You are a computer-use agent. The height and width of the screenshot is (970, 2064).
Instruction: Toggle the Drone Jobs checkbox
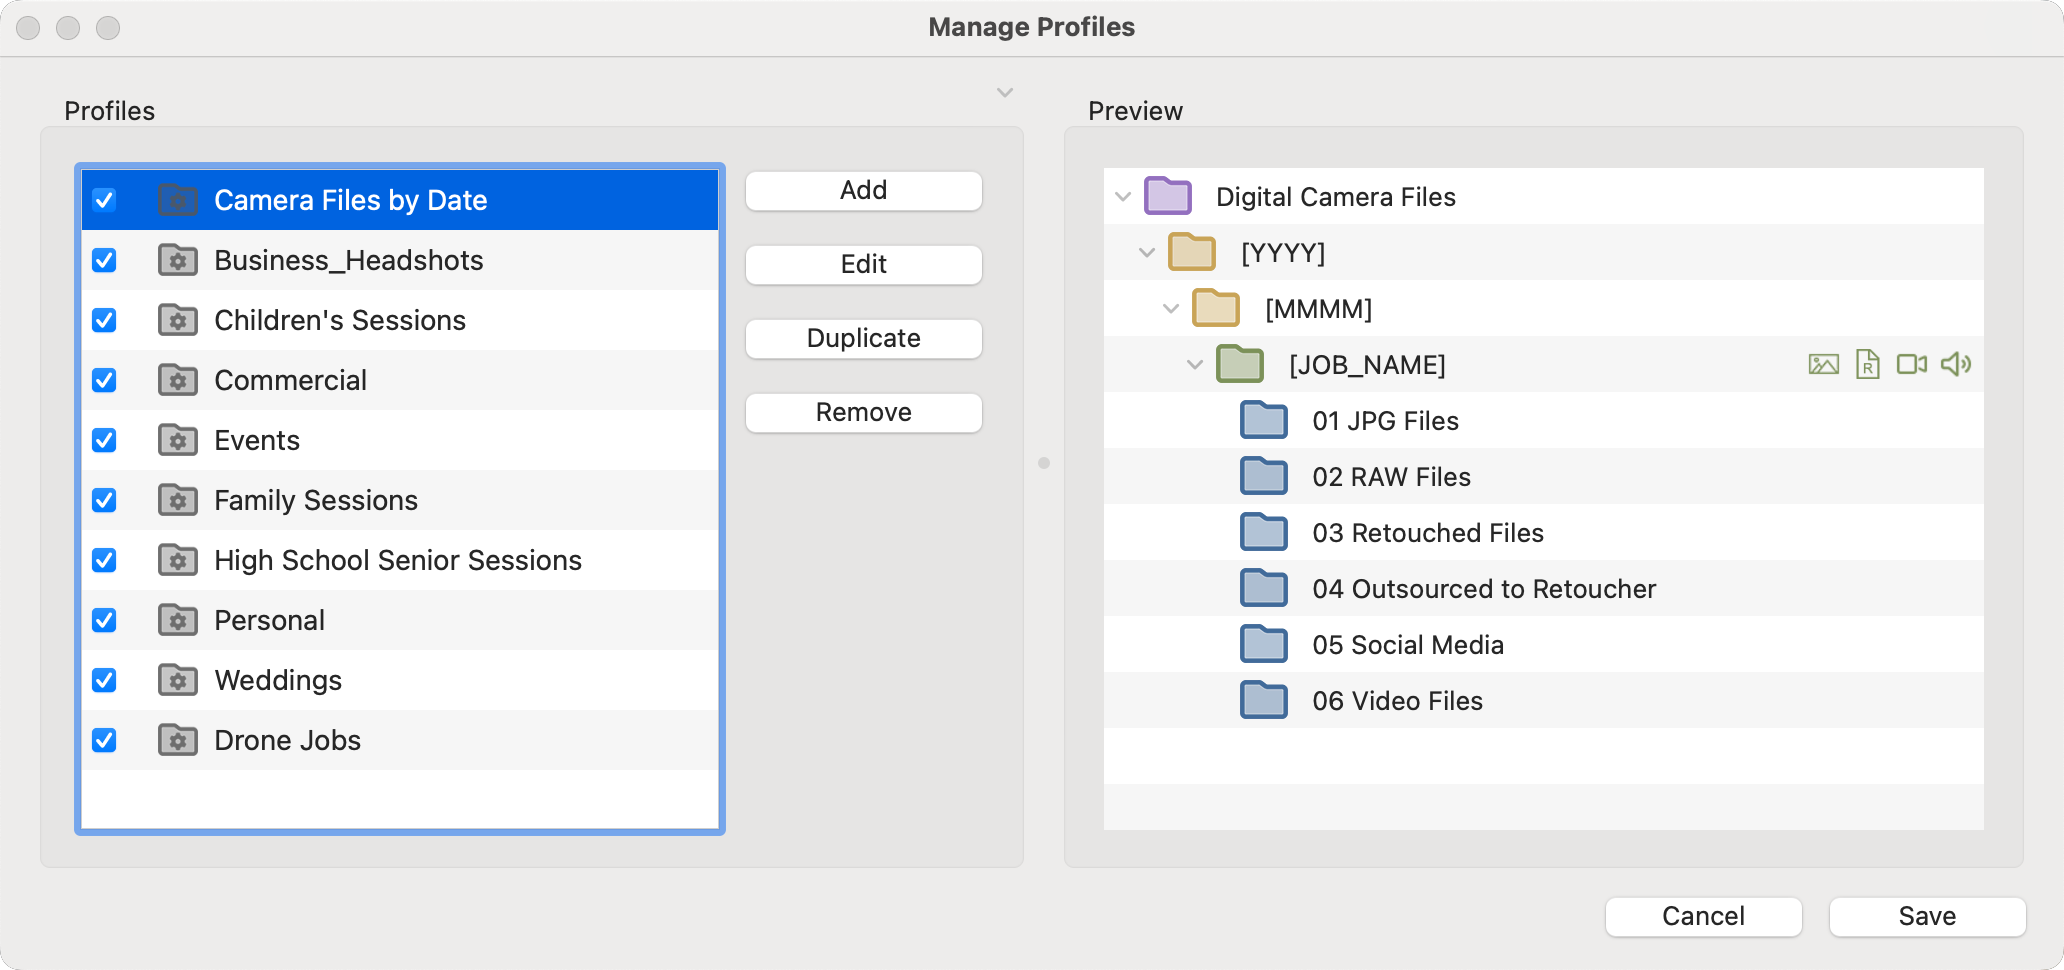pyautogui.click(x=104, y=741)
